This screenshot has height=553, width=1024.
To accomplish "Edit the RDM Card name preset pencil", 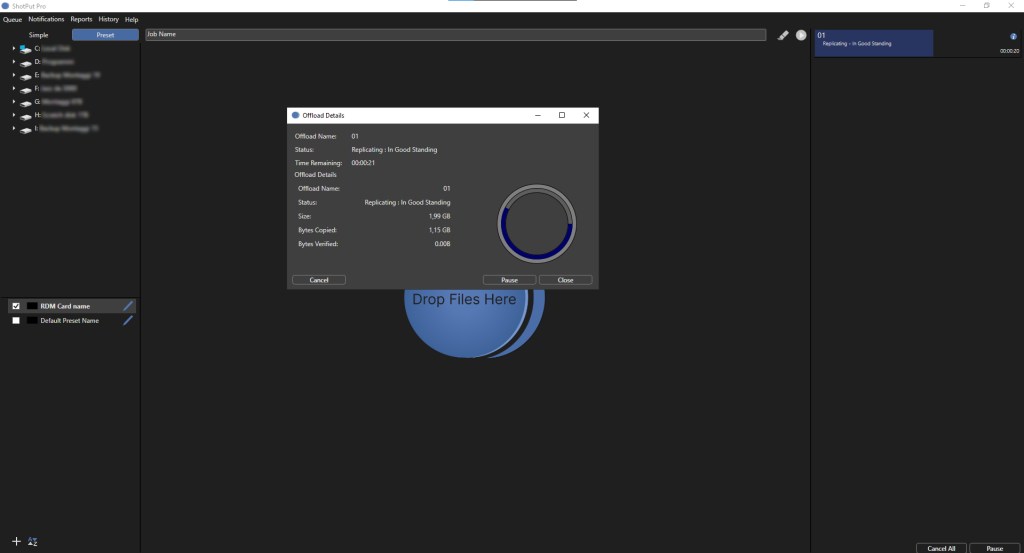I will pyautogui.click(x=128, y=306).
